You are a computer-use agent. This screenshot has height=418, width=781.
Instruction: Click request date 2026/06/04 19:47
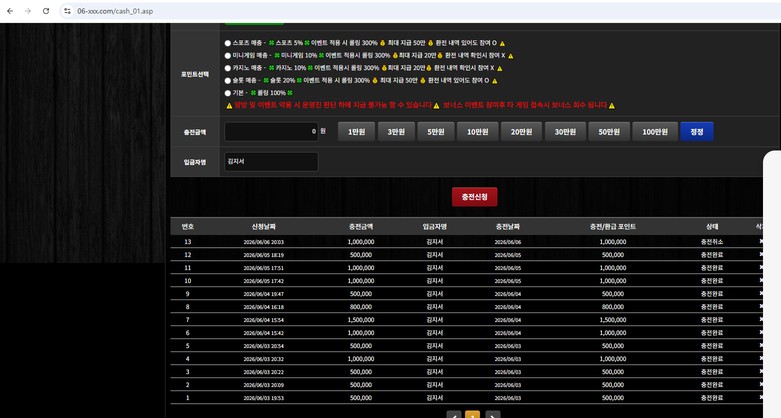pos(263,294)
